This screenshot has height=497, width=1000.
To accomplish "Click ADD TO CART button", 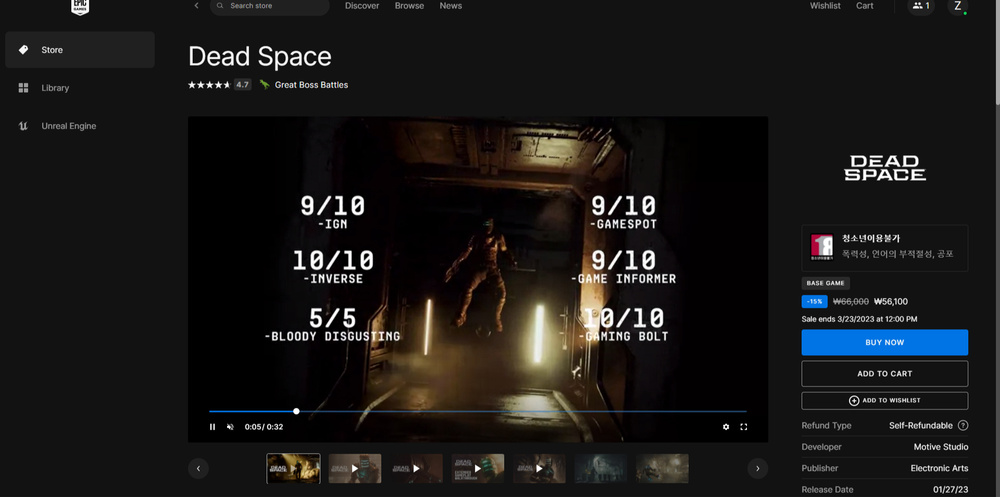I will coord(885,374).
